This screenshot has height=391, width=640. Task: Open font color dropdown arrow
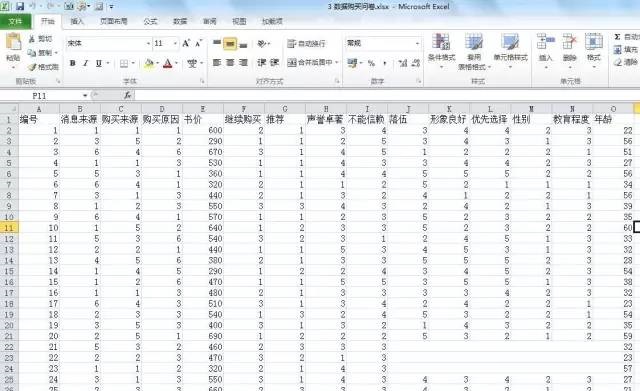pyautogui.click(x=176, y=63)
